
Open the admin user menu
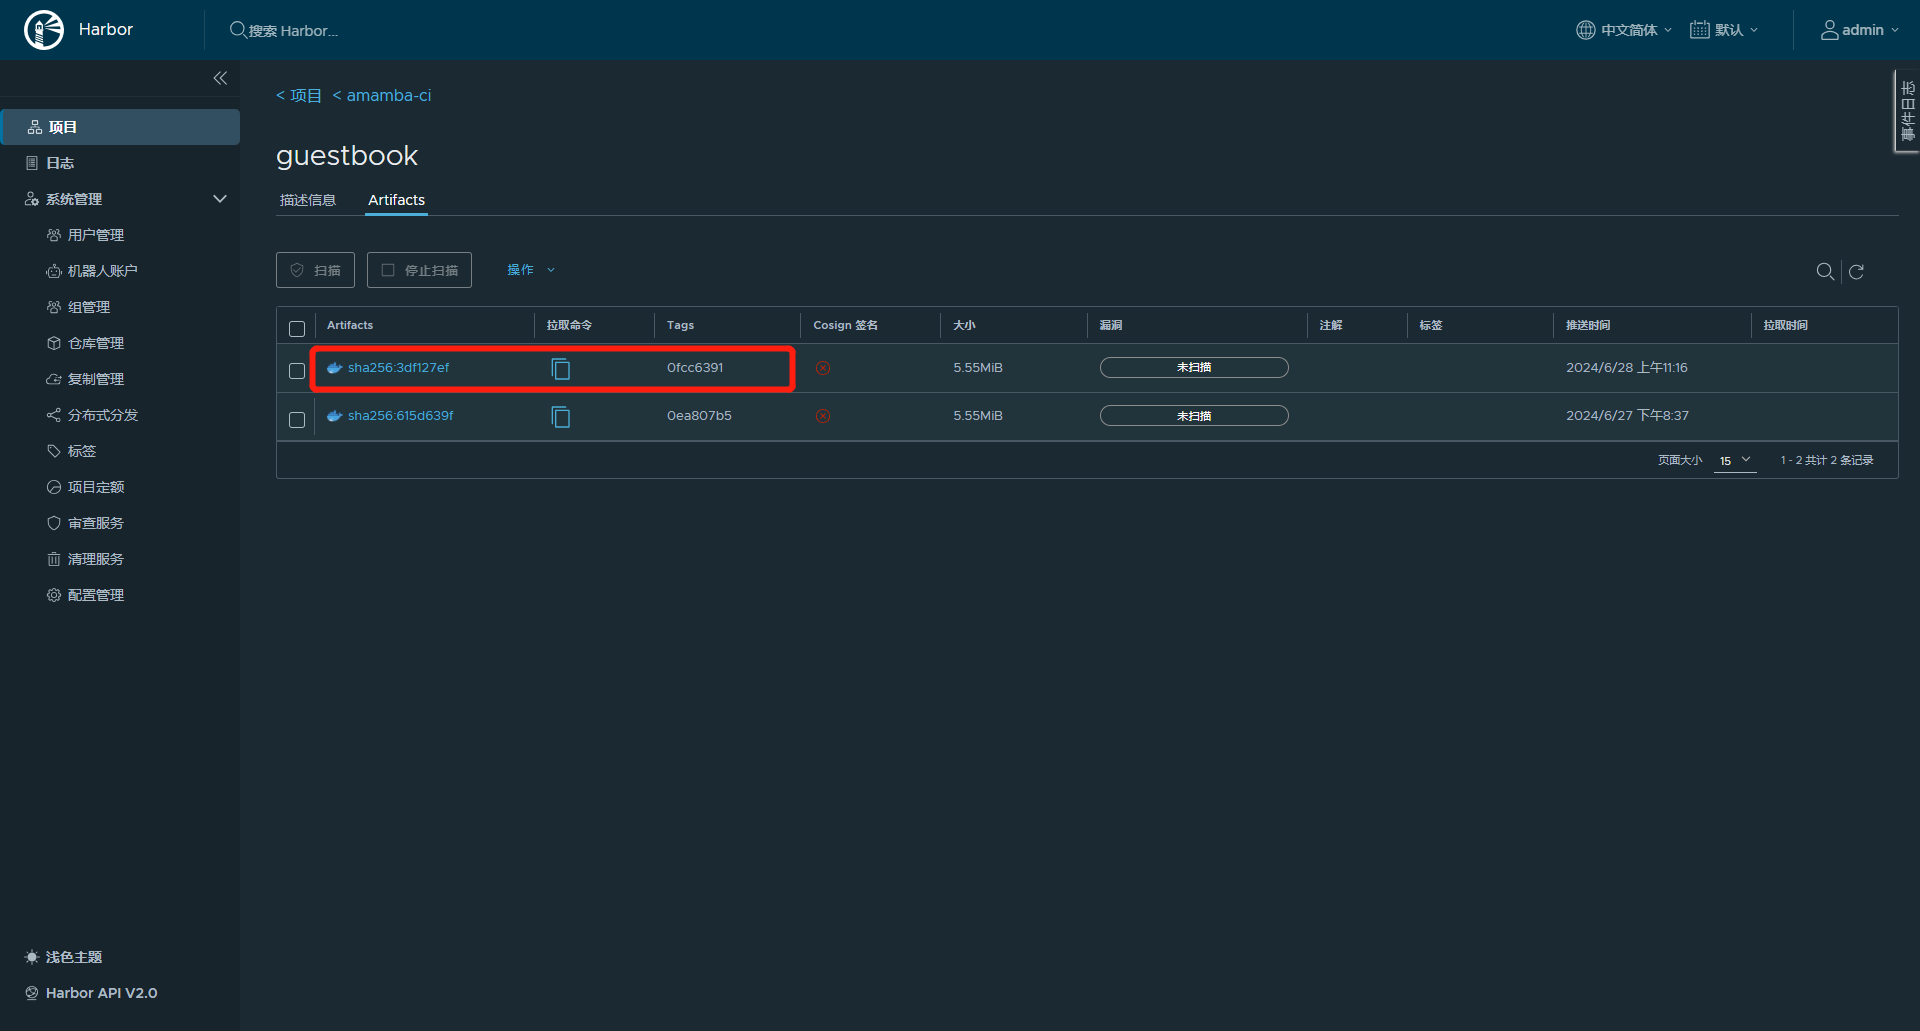coord(1859,30)
